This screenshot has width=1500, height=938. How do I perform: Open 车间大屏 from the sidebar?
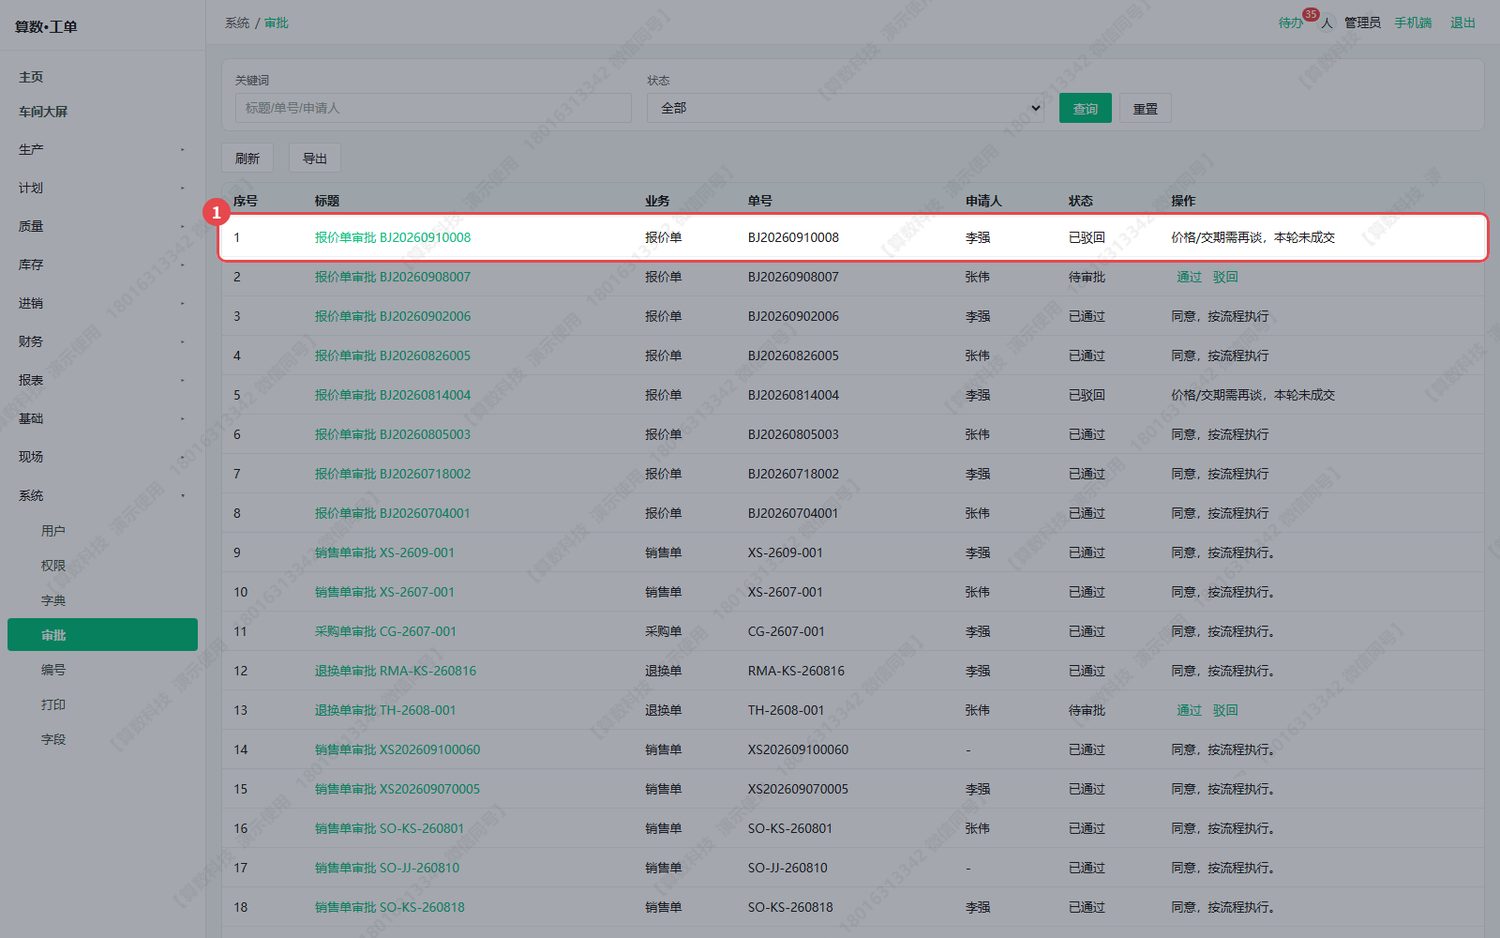(x=43, y=112)
